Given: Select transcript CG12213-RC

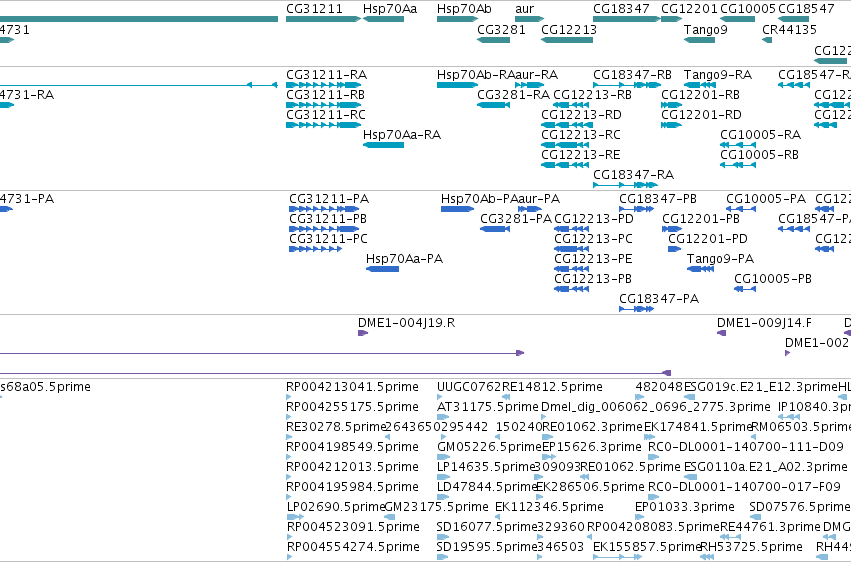Looking at the screenshot, I should pyautogui.click(x=581, y=135).
